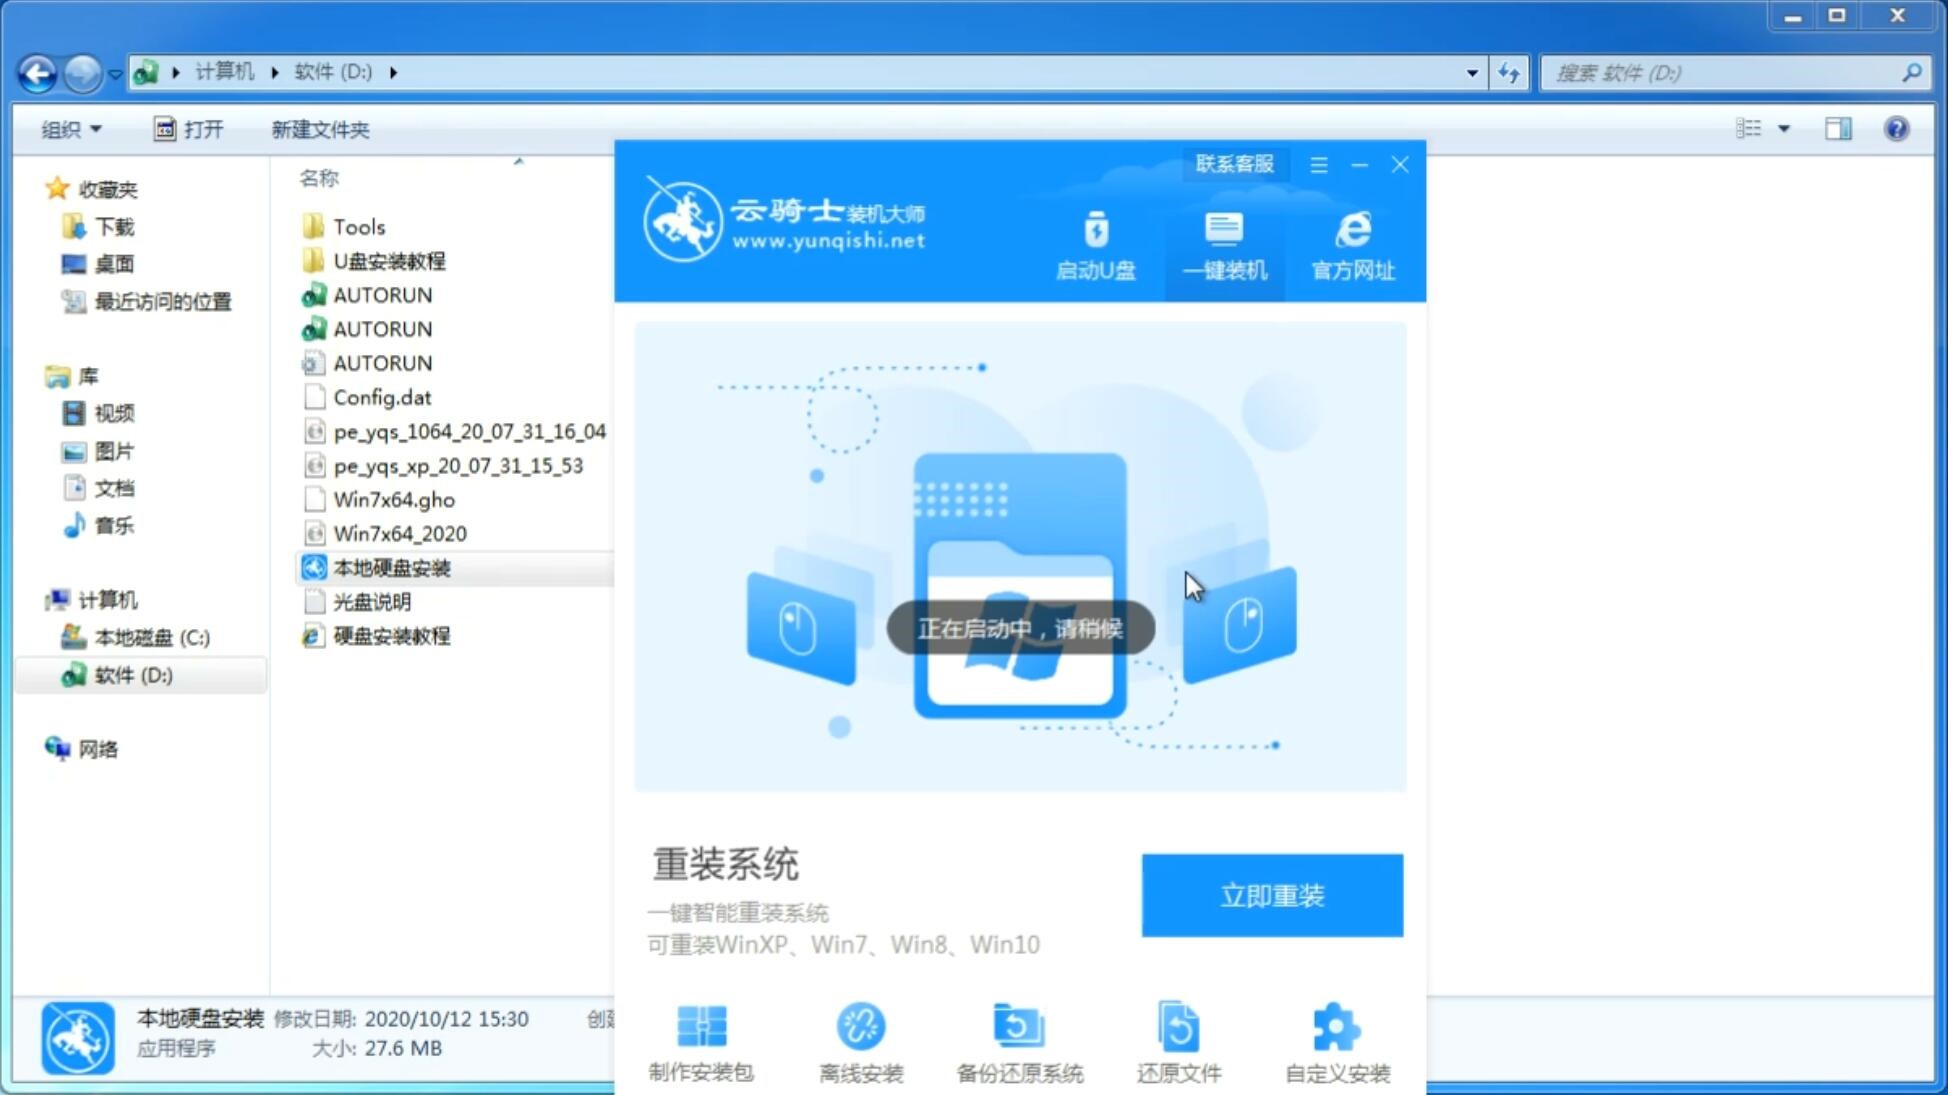Click 立即重装 to start reinstall
Image resolution: width=1948 pixels, height=1095 pixels.
(1272, 894)
